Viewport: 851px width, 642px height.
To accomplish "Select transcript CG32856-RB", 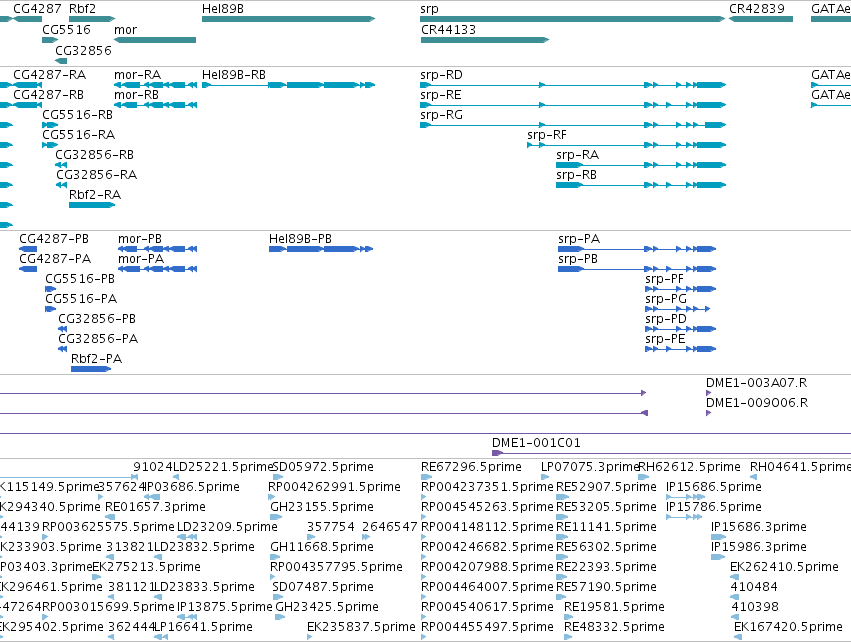I will point(94,155).
